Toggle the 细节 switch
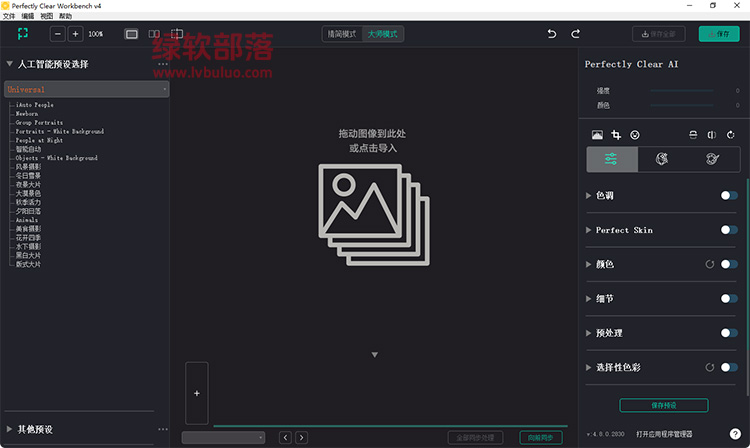750x448 pixels. click(729, 299)
